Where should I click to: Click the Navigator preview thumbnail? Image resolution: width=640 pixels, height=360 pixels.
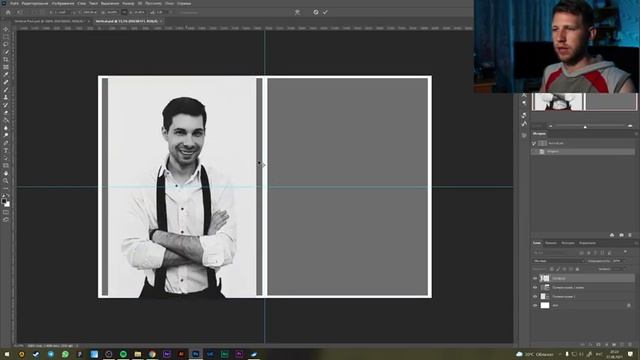point(584,102)
